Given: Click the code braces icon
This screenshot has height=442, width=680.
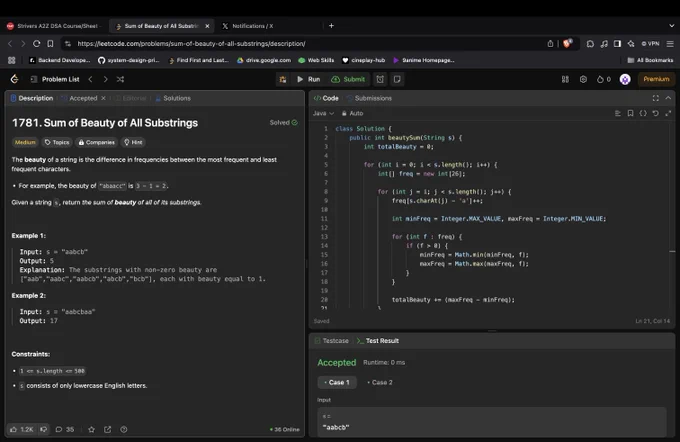Looking at the screenshot, I should coord(643,113).
